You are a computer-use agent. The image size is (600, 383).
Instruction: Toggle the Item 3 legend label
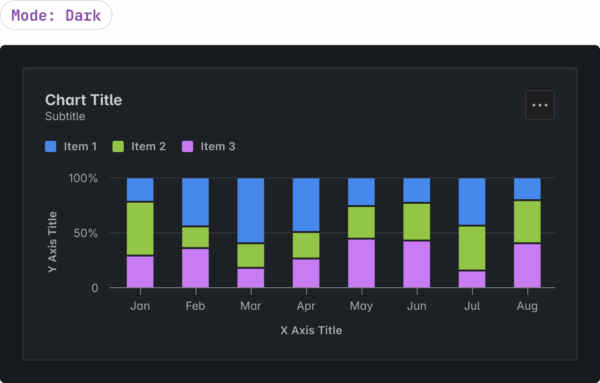pyautogui.click(x=218, y=147)
